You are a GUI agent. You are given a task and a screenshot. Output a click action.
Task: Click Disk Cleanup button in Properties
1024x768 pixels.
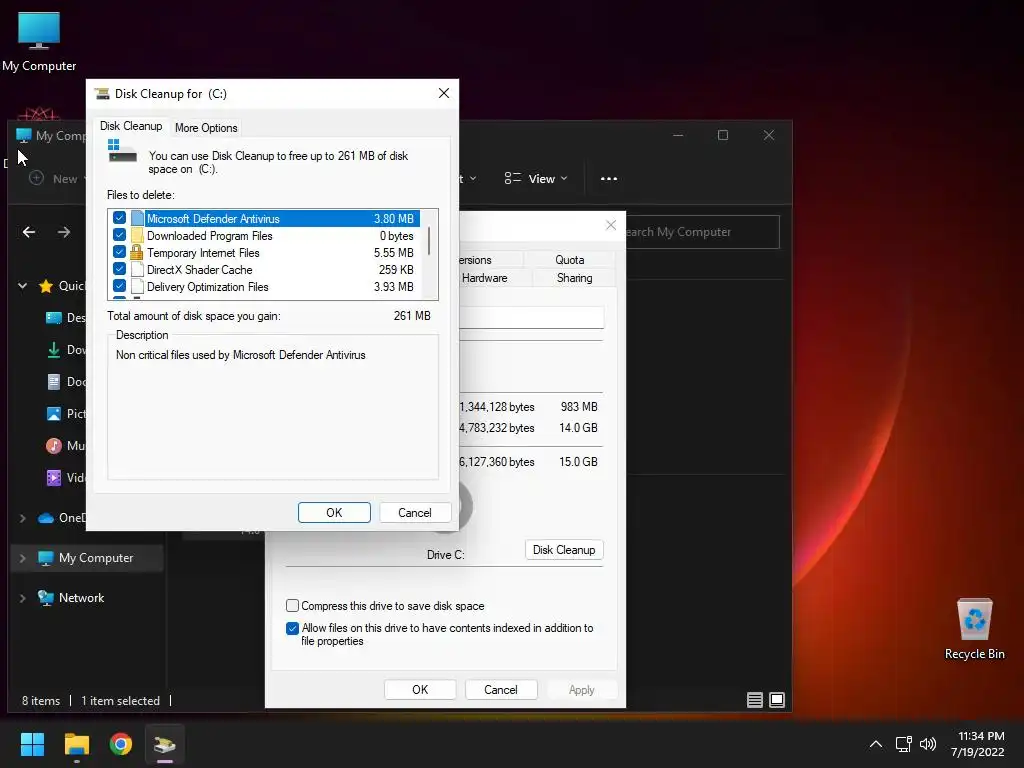point(564,550)
